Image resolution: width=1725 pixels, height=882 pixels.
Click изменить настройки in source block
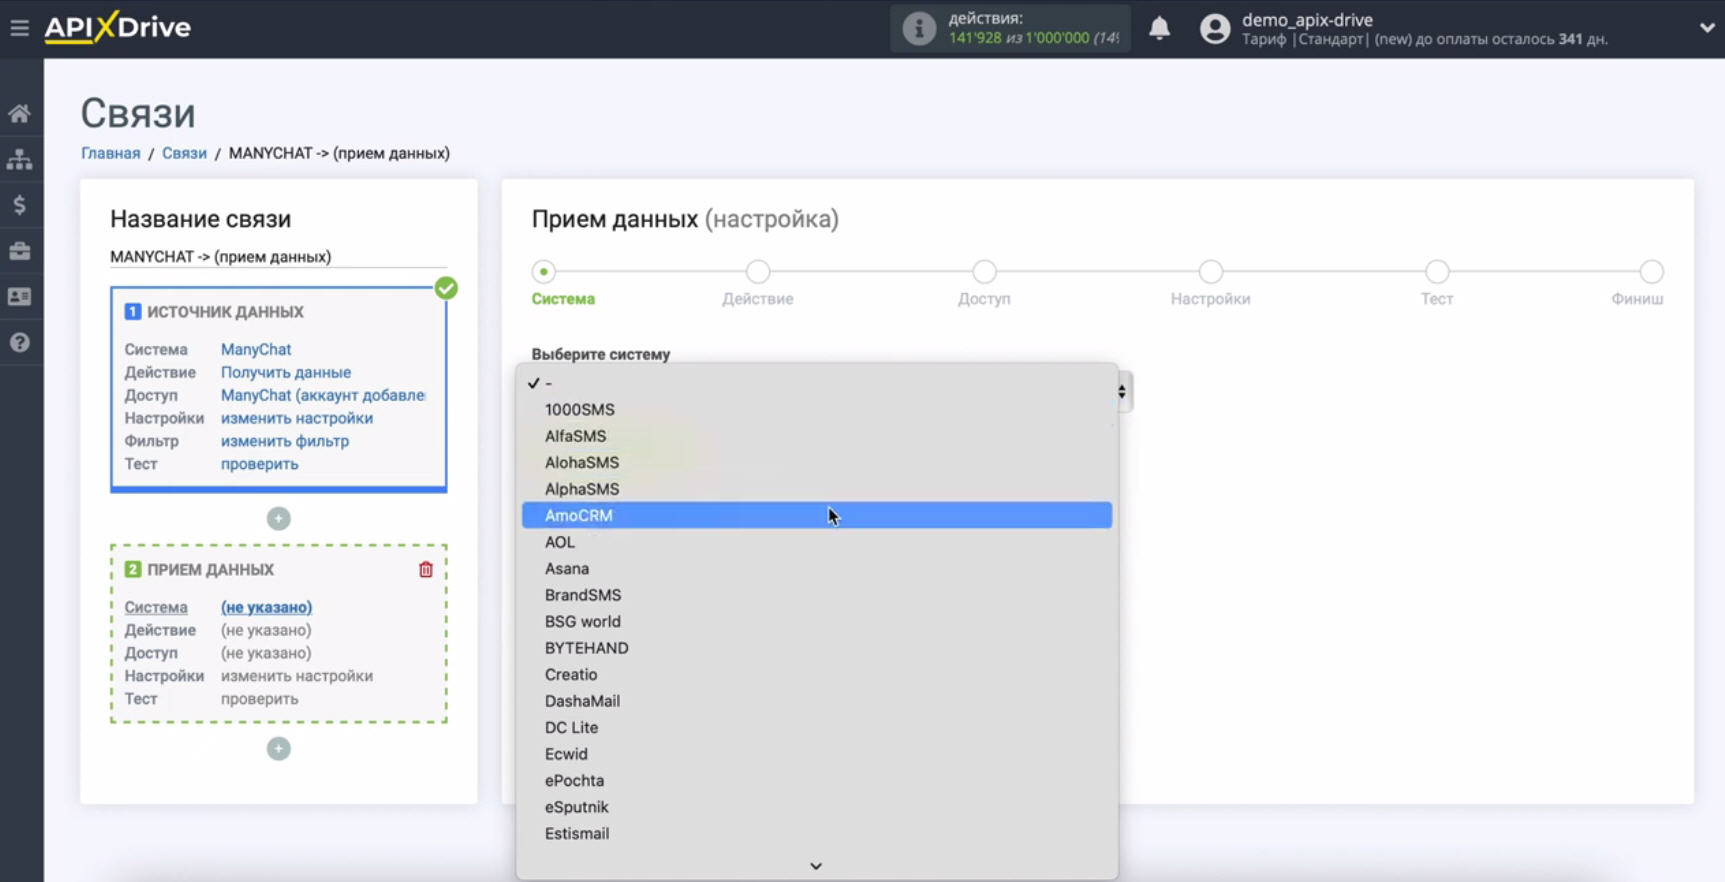[297, 418]
